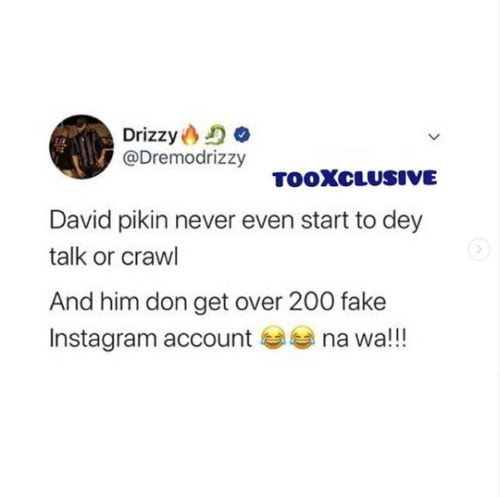500x497 pixels.
Task: Click the green dragon emoji in name
Action: coord(217,136)
